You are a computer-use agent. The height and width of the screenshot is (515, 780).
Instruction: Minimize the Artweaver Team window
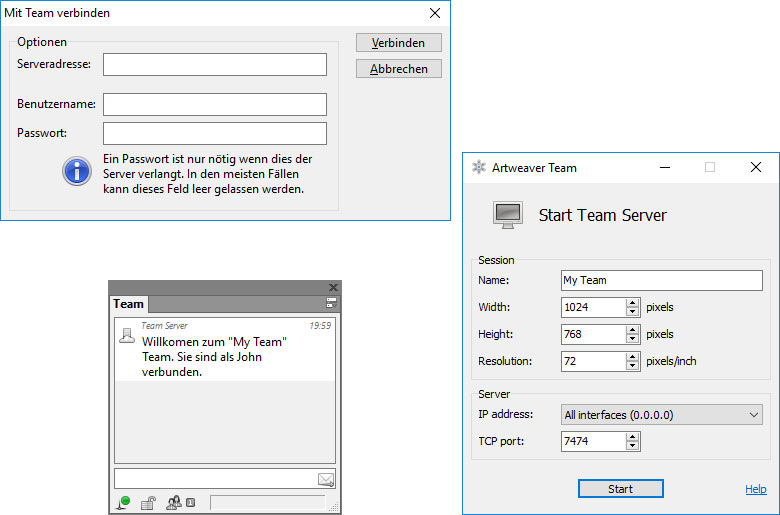click(x=665, y=168)
